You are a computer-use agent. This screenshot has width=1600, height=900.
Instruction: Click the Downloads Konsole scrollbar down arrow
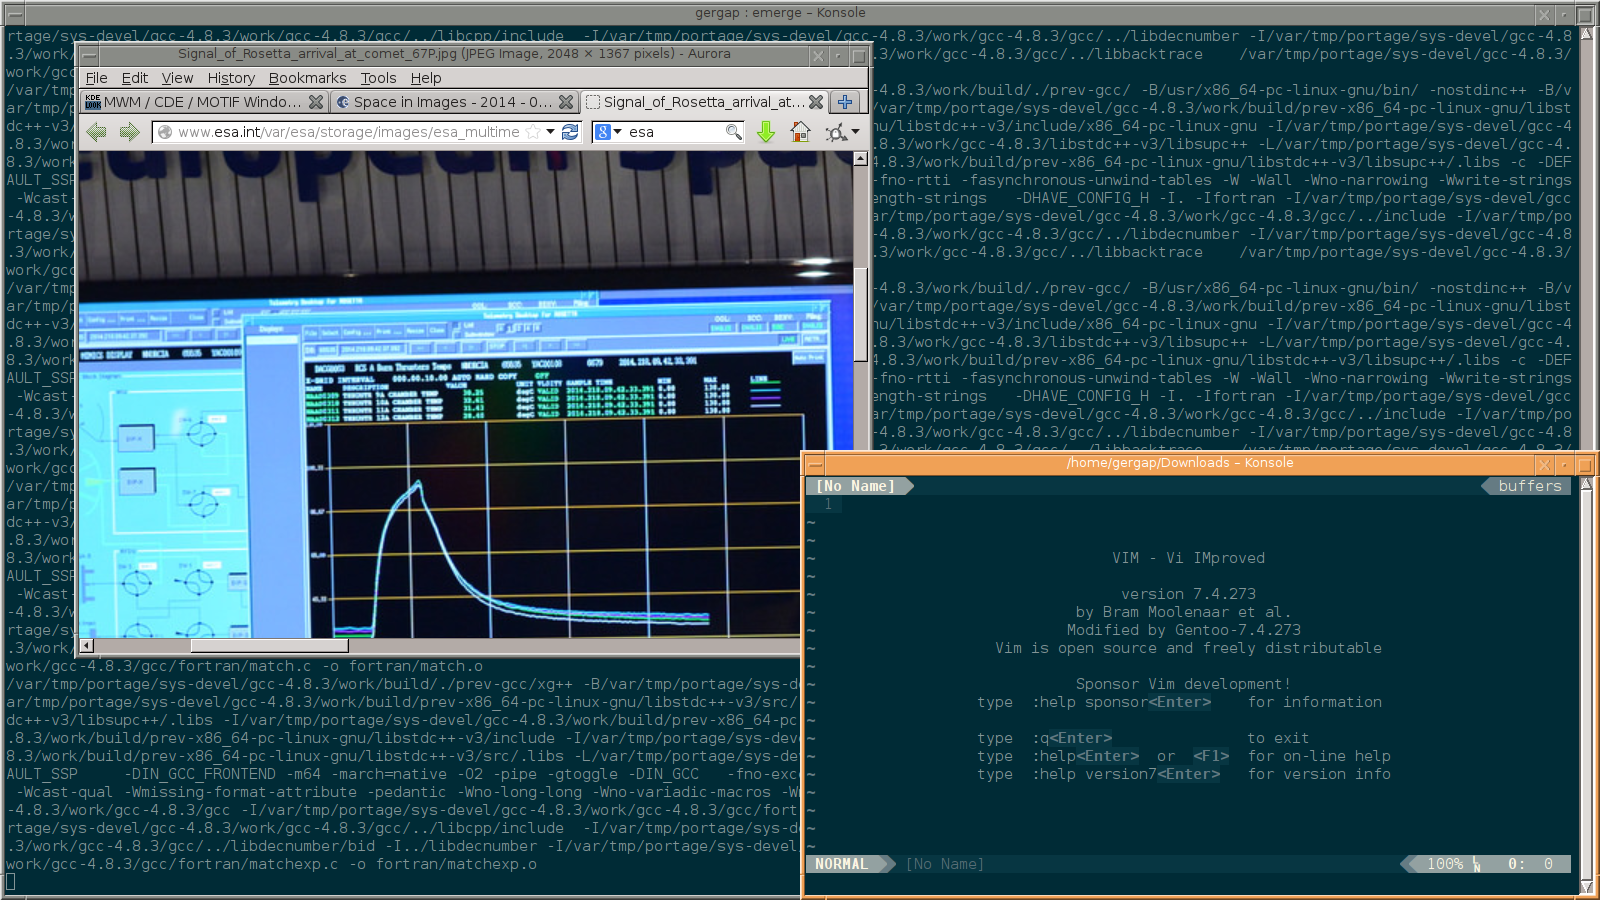click(x=1586, y=886)
